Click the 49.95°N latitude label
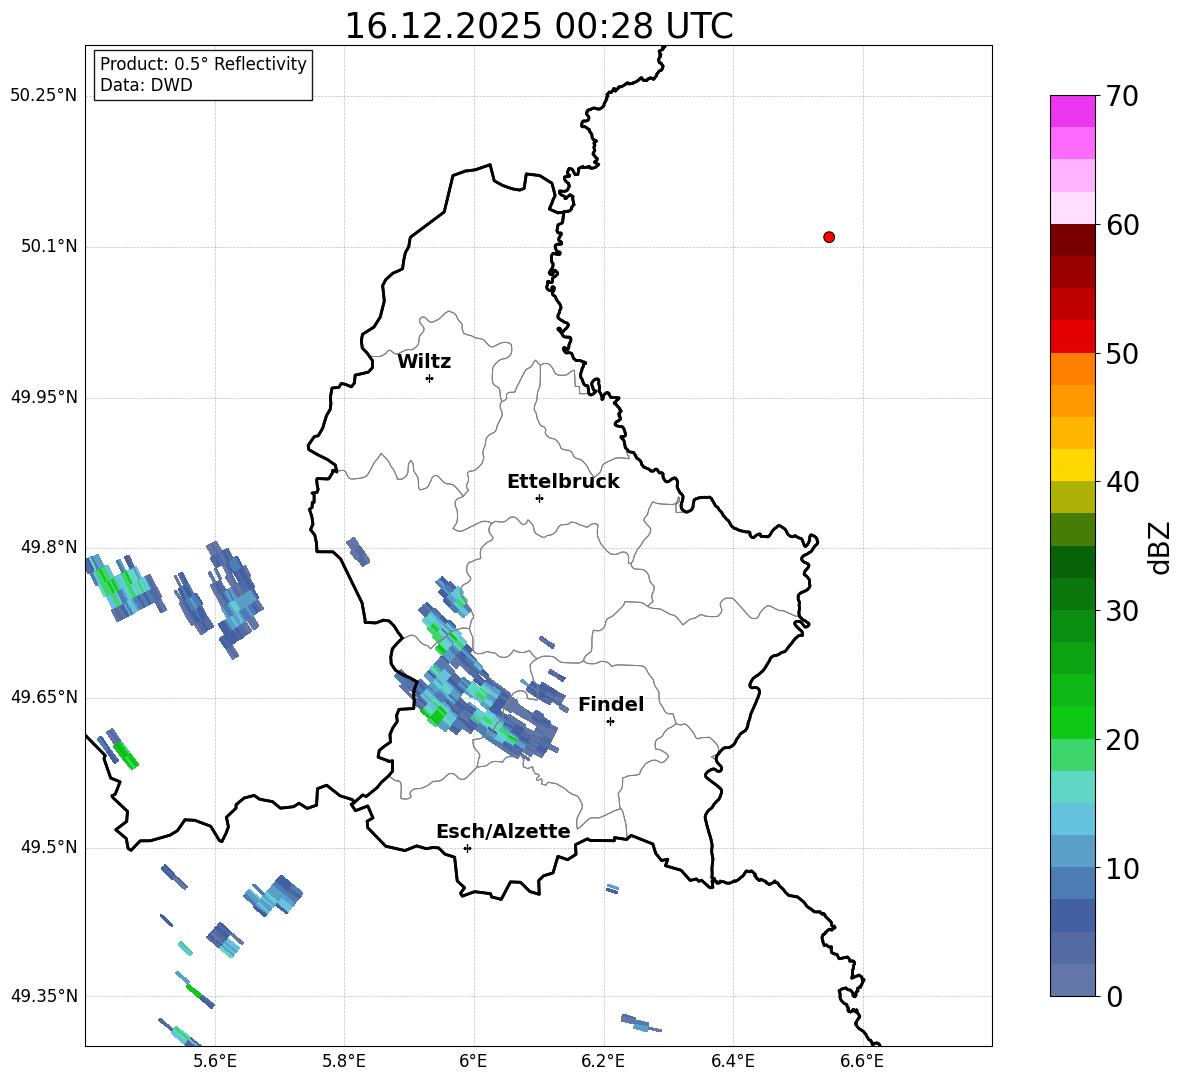Viewport: 1184px width, 1081px height. click(44, 397)
